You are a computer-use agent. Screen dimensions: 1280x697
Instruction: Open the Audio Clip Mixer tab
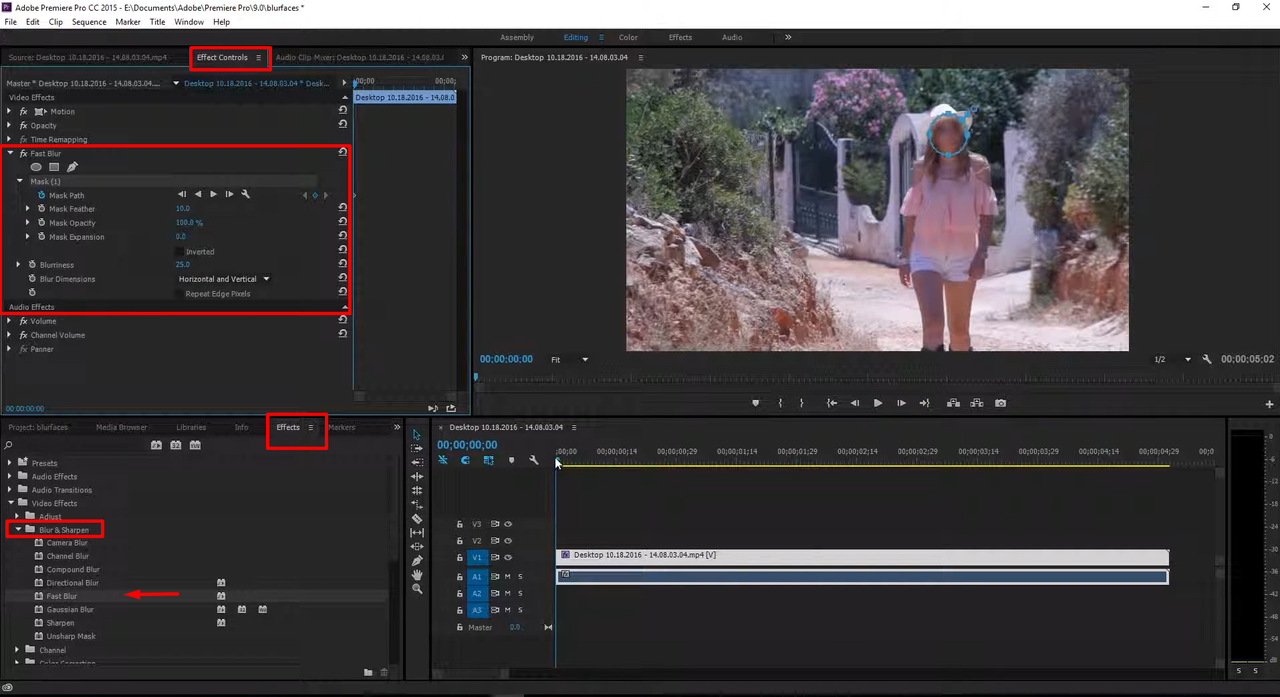coord(358,57)
